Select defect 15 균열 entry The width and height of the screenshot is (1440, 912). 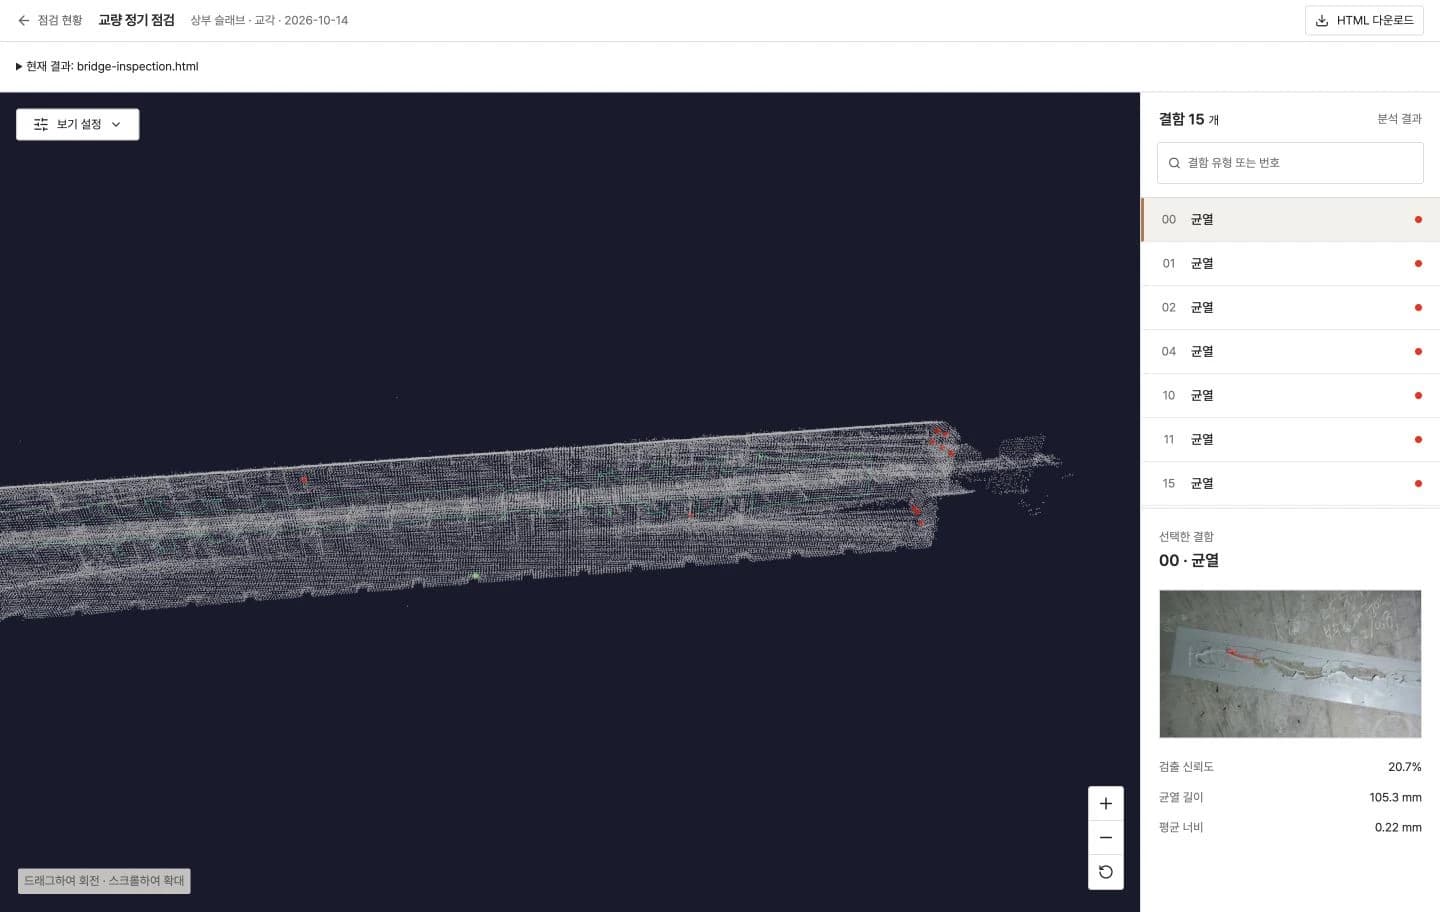[1291, 484]
